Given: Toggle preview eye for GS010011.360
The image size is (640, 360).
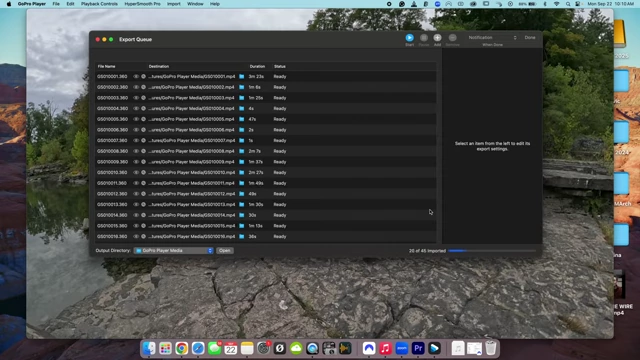Looking at the screenshot, I should pos(136,183).
